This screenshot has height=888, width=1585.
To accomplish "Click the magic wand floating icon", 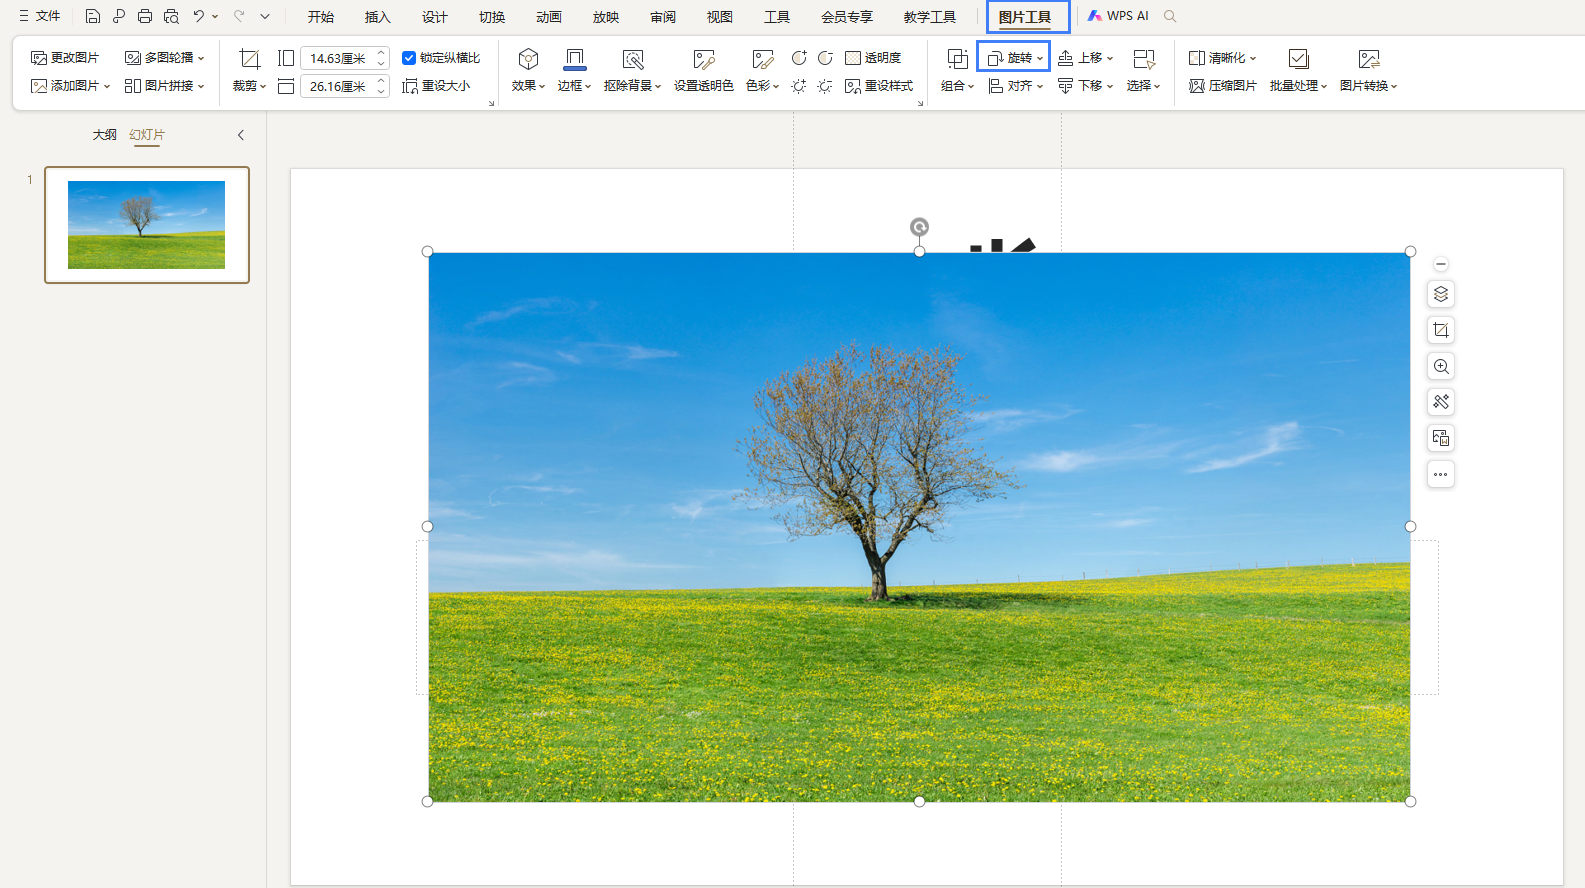I will click(x=1441, y=402).
